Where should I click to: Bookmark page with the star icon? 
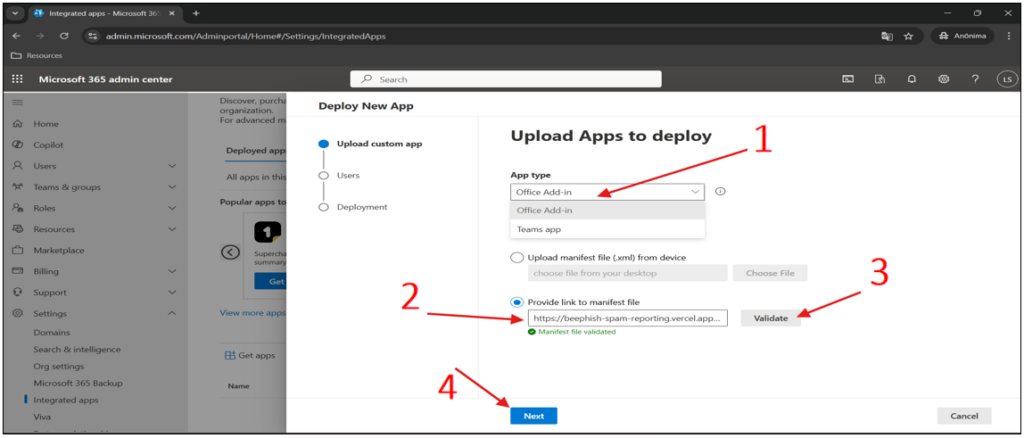pos(908,37)
